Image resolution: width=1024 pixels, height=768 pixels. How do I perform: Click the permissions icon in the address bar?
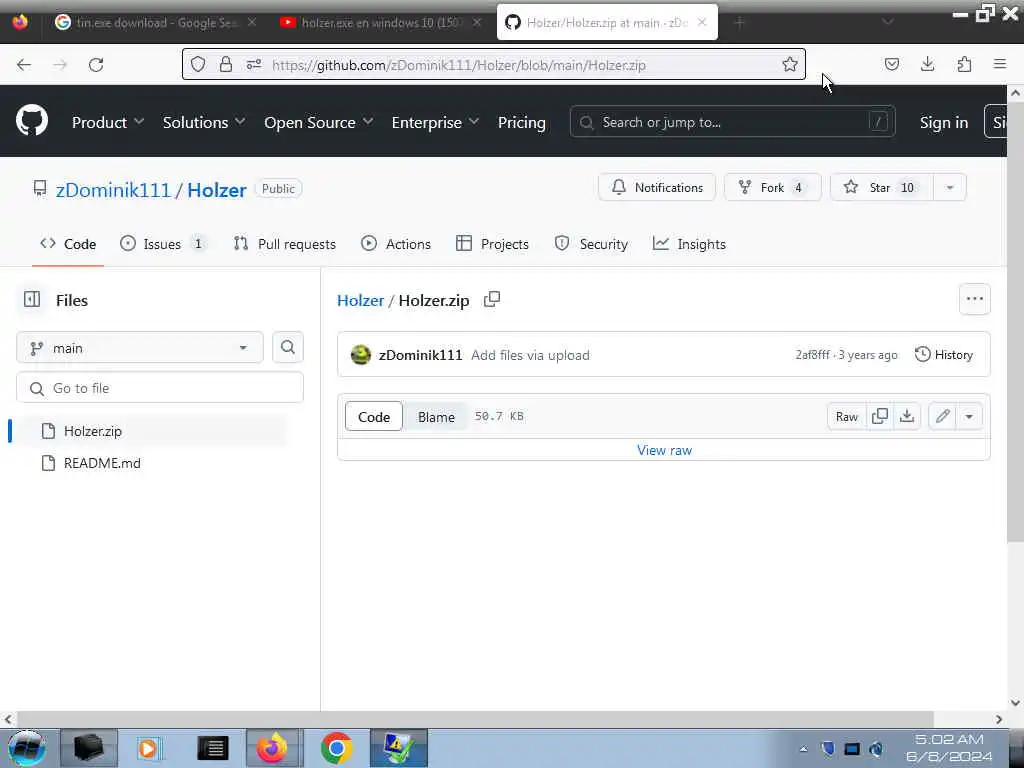pyautogui.click(x=254, y=64)
